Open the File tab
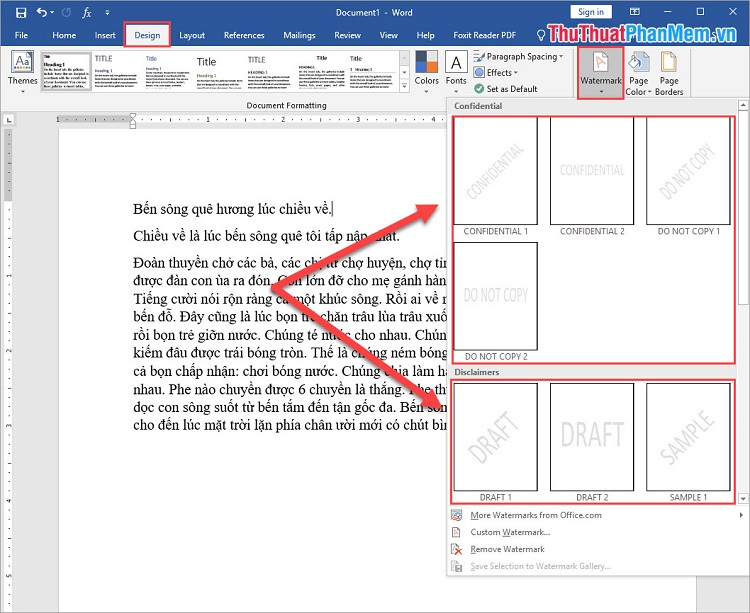 22,35
